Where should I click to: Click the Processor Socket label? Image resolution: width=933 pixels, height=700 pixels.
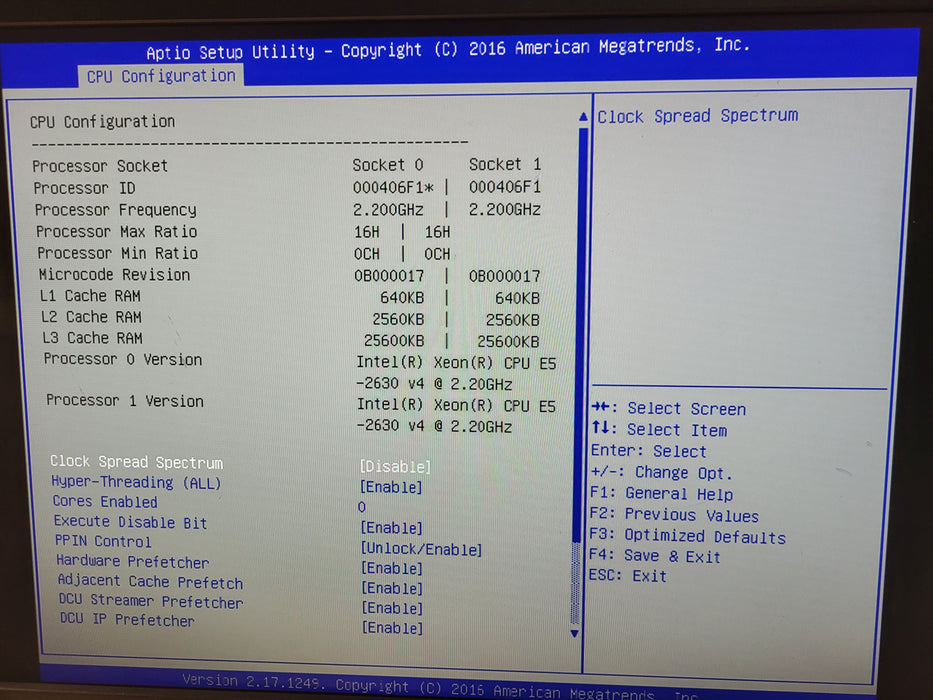(100, 166)
